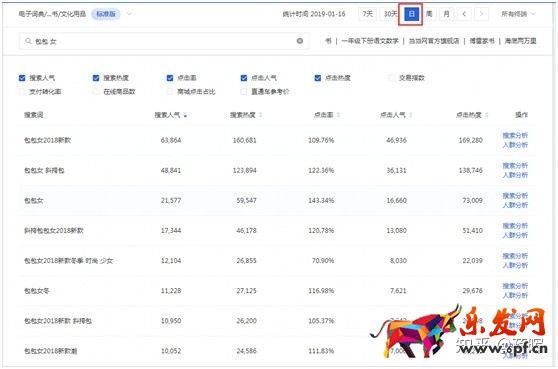Open 搜索分析 for 包包女2018新款

pos(515,136)
